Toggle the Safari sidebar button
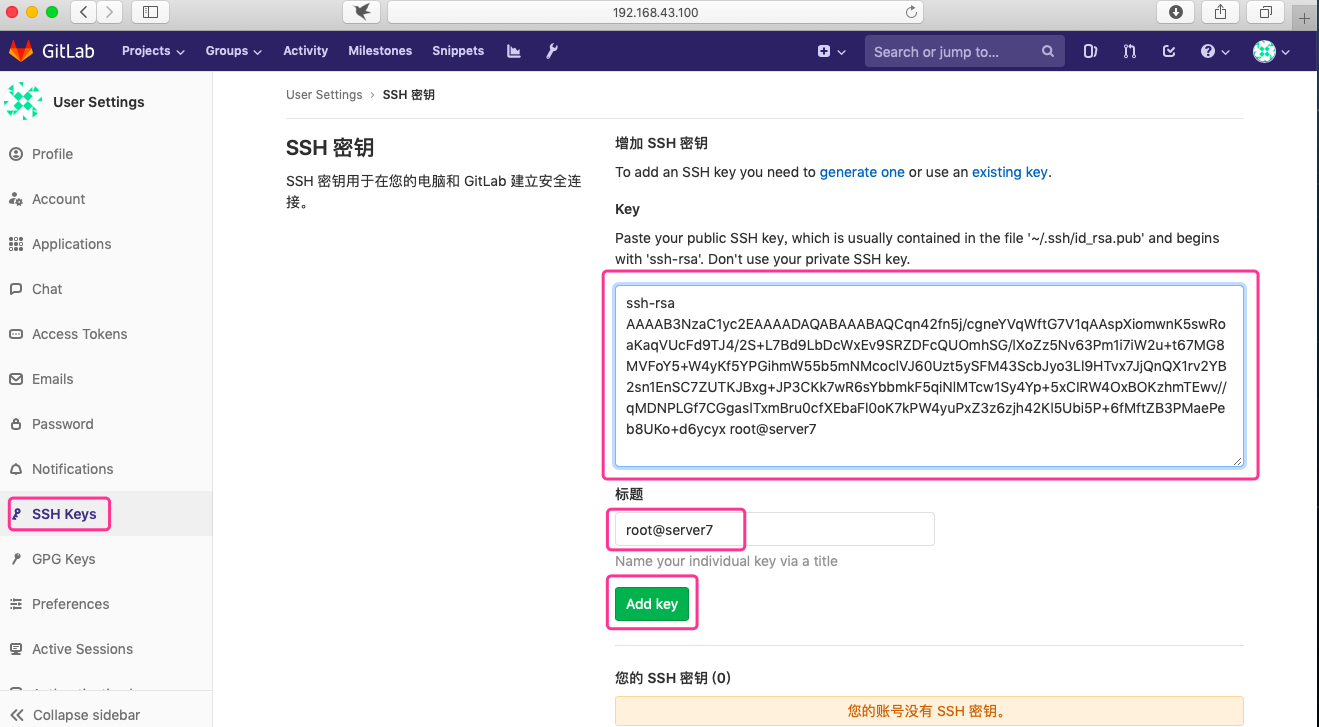The image size is (1319, 727). tap(151, 12)
